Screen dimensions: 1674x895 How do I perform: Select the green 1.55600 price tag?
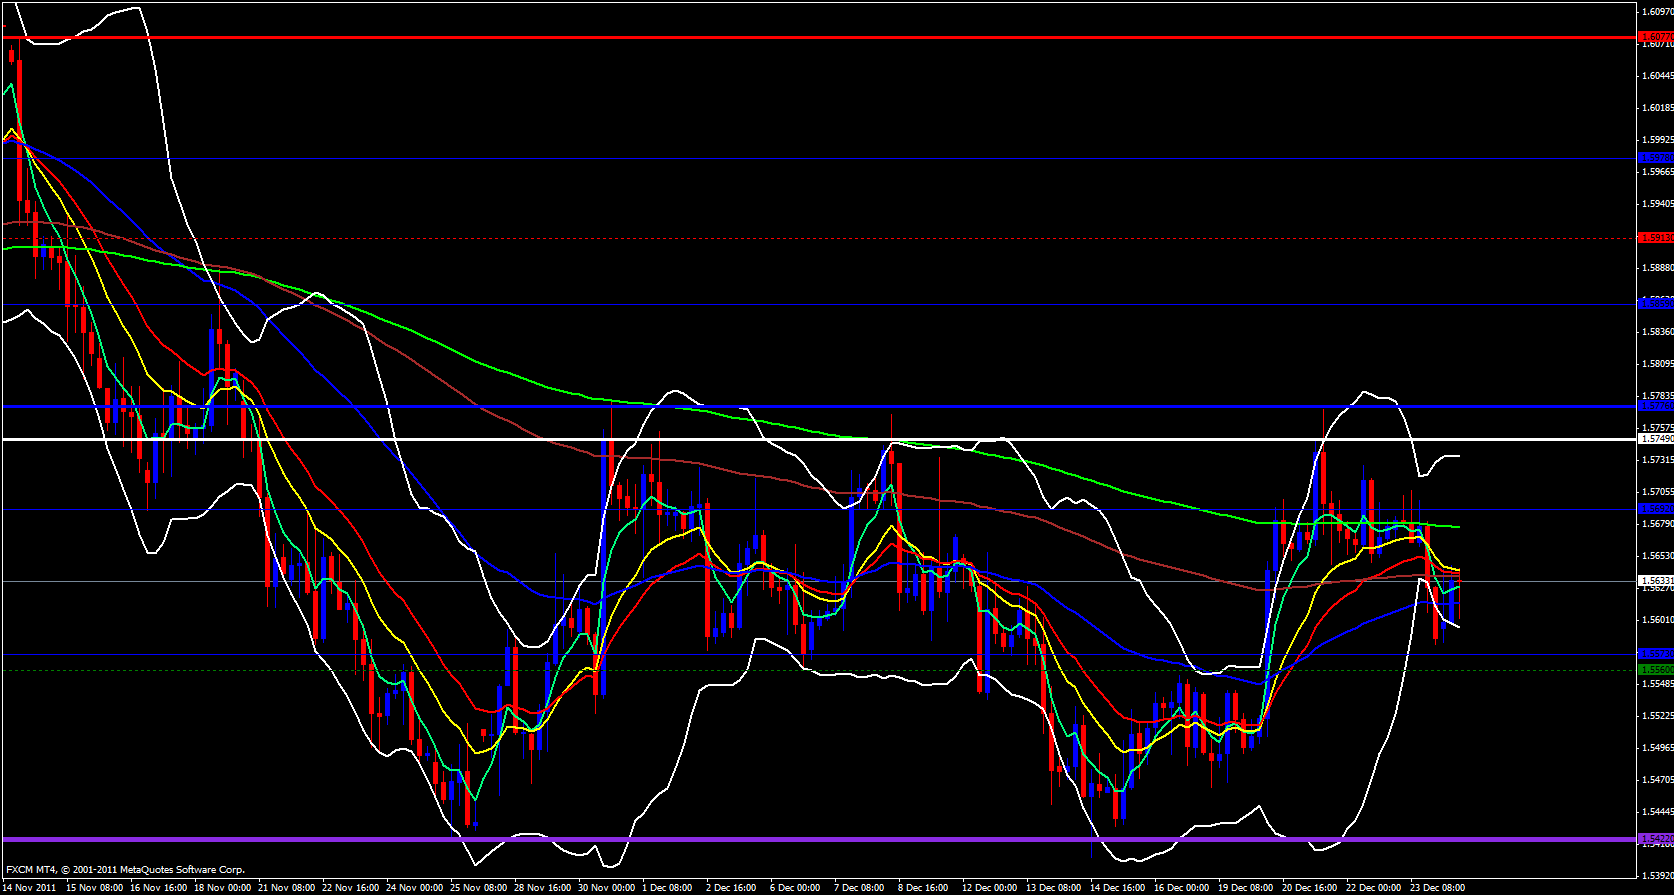[x=1656, y=669]
